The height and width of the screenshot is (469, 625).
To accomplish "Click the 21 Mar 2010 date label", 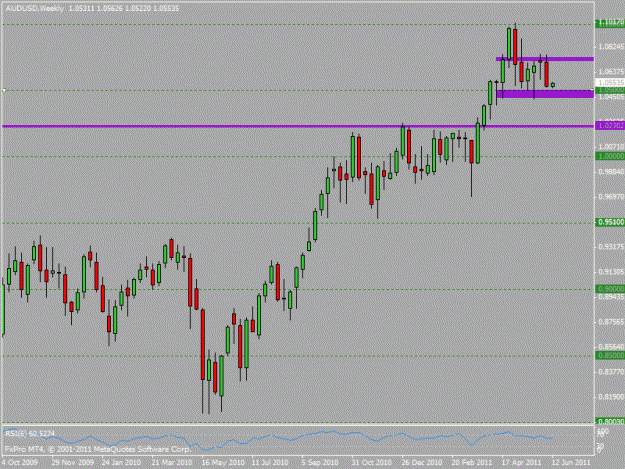I will point(172,462).
